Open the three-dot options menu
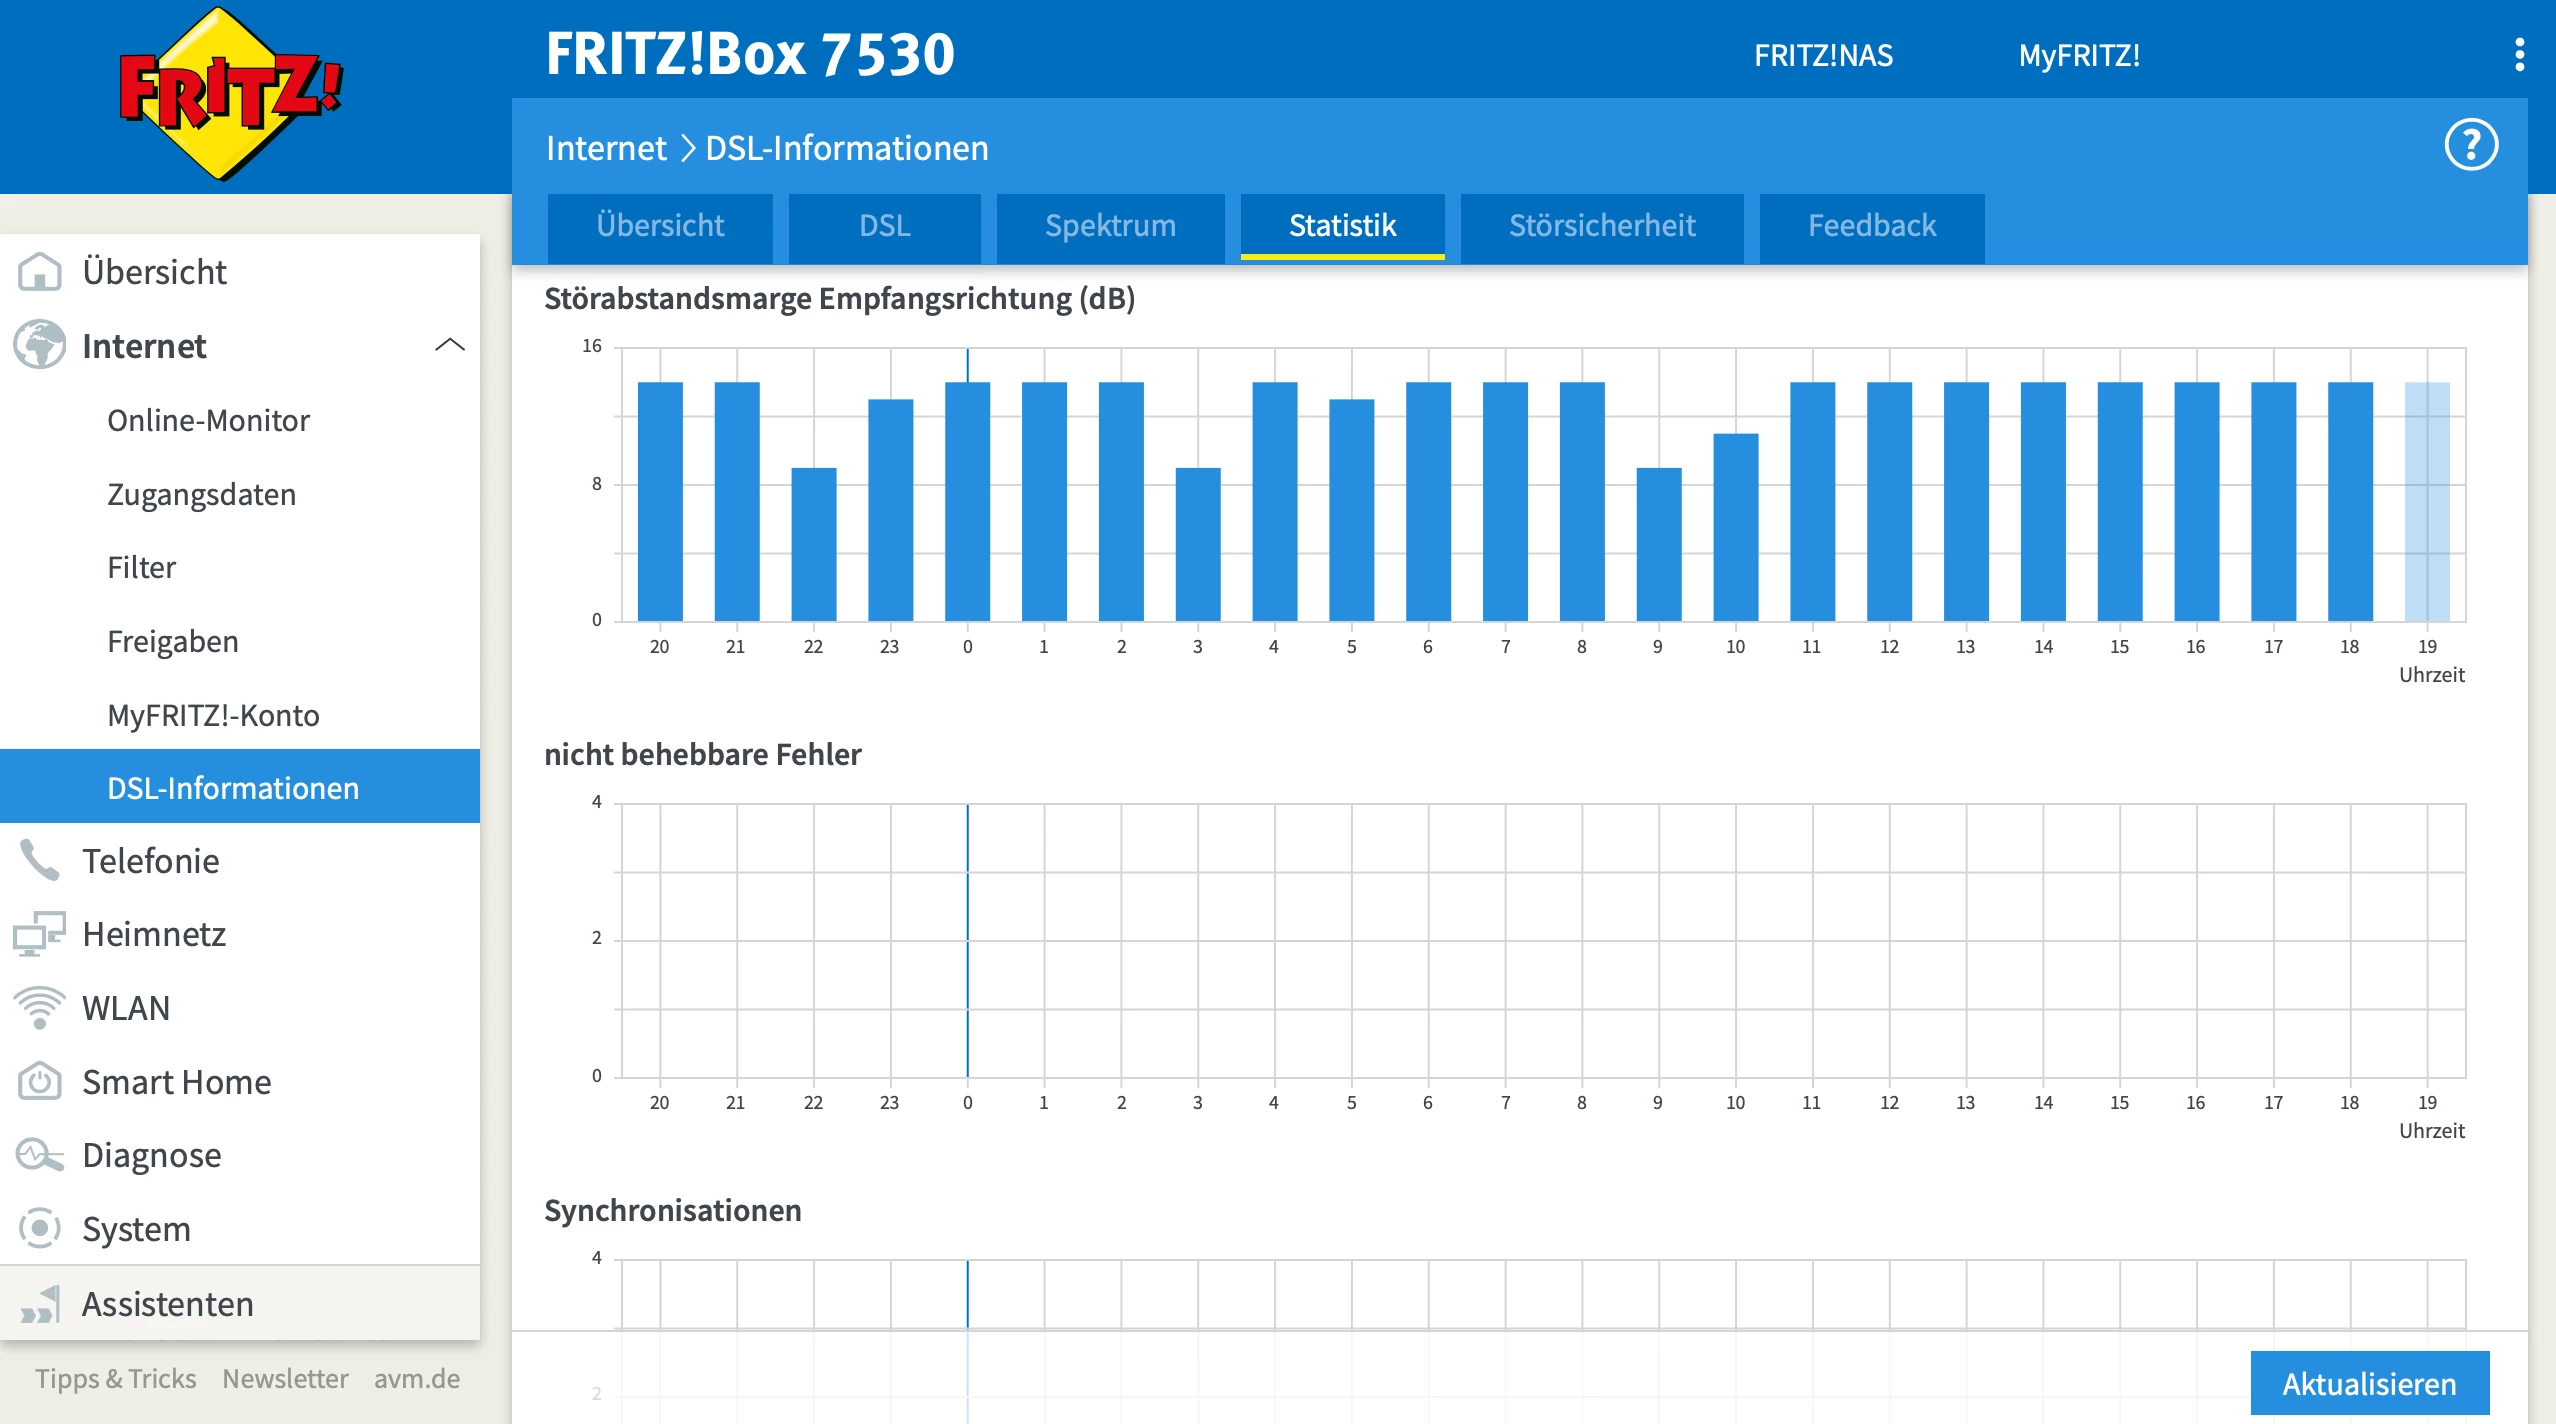 coord(2519,55)
